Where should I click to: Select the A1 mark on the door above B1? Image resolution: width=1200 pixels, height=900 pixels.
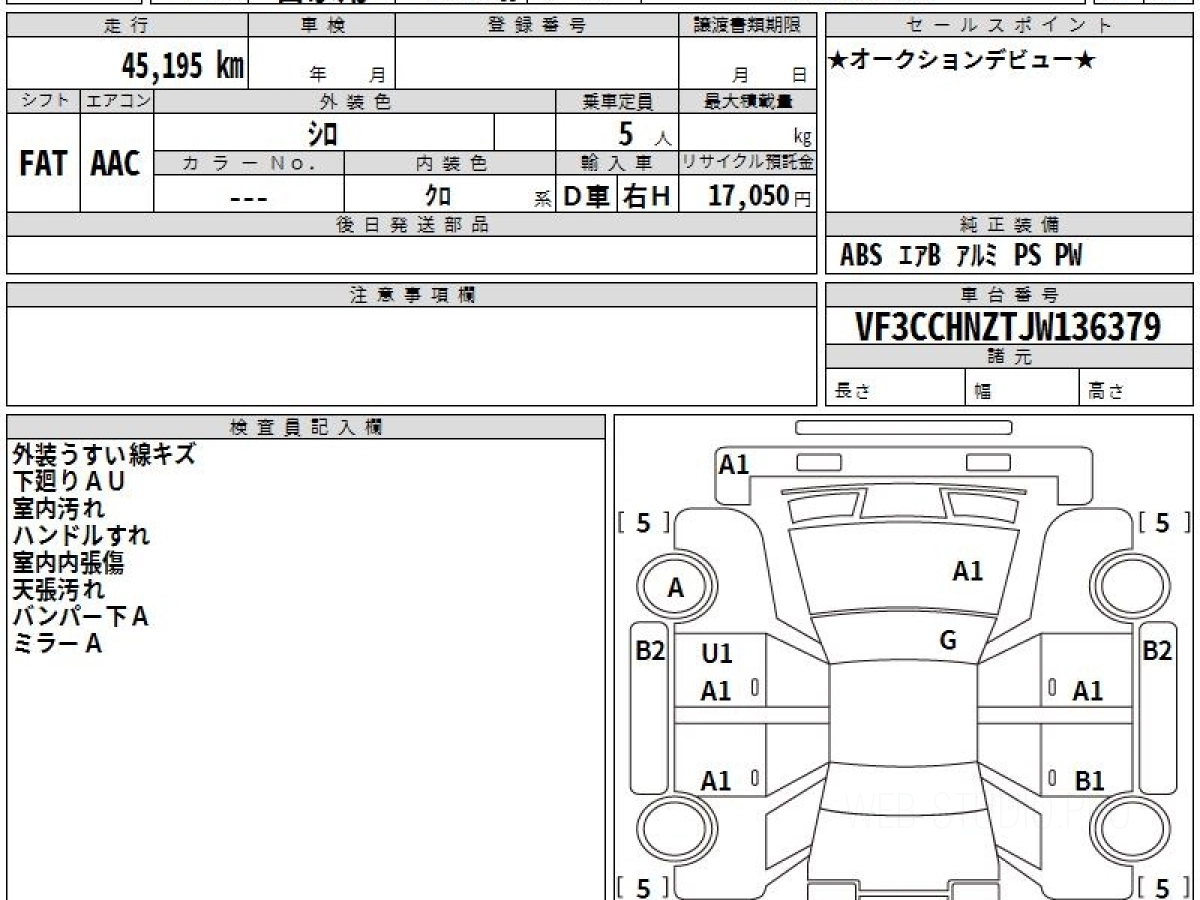1088,691
